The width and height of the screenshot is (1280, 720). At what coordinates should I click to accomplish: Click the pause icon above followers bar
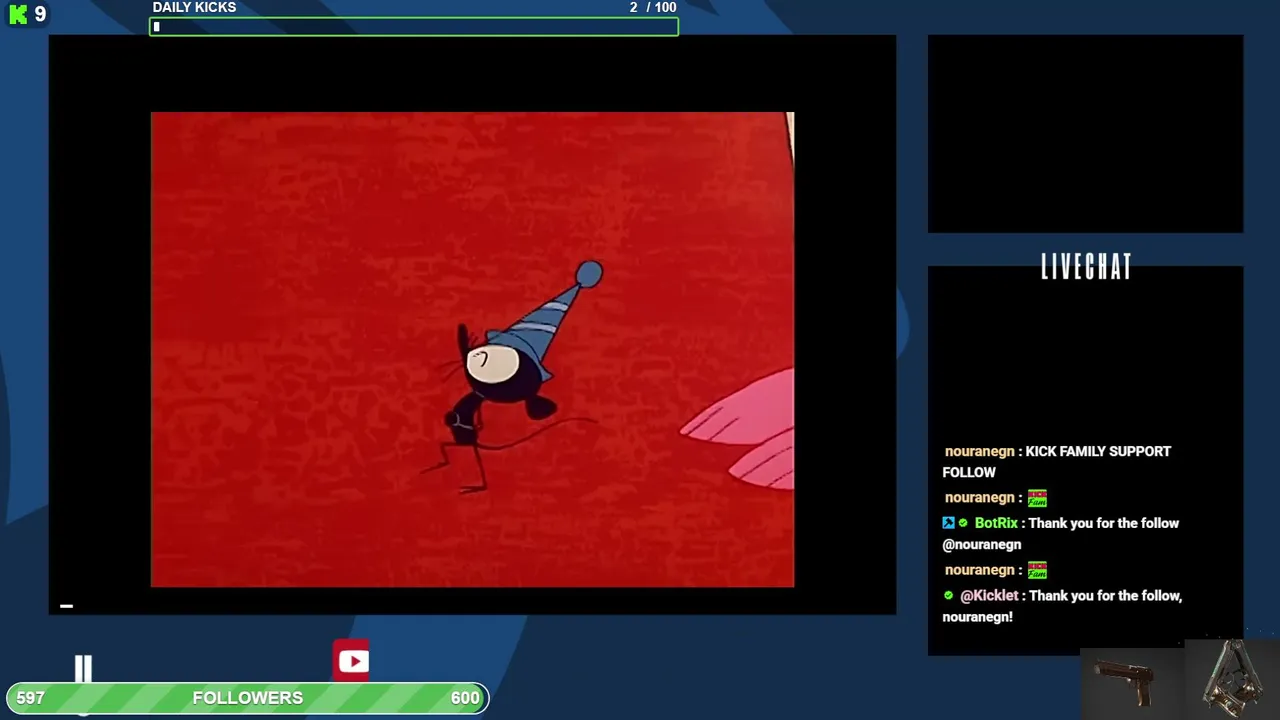pos(83,669)
